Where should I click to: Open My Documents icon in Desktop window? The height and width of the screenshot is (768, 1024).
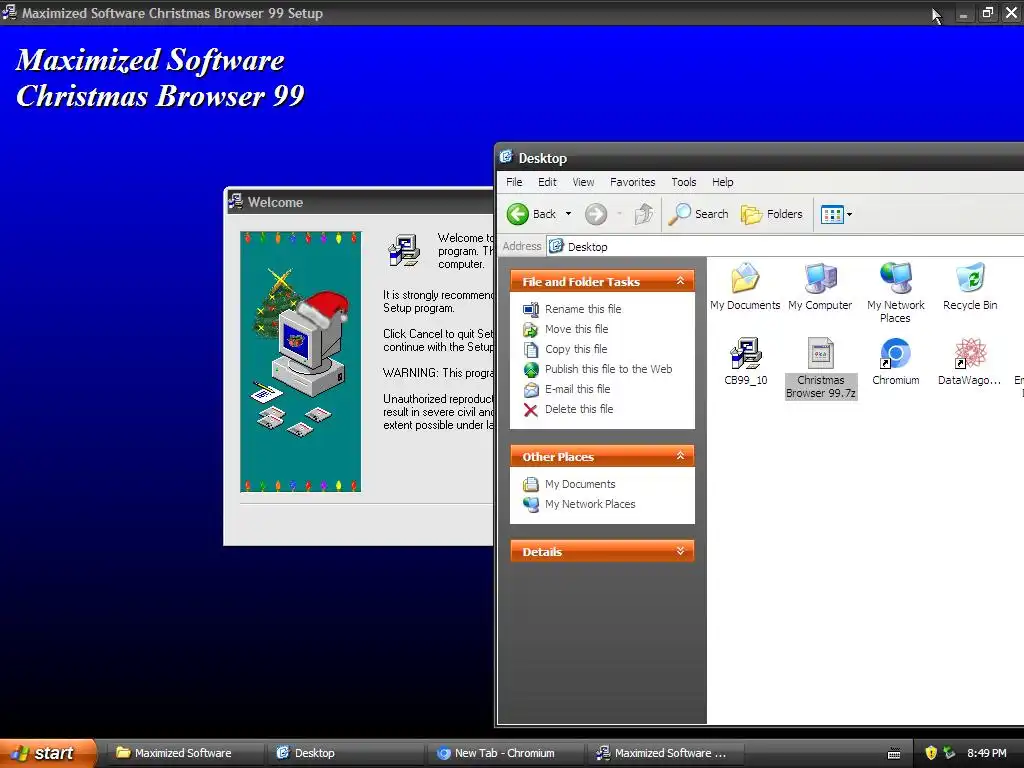click(x=745, y=286)
